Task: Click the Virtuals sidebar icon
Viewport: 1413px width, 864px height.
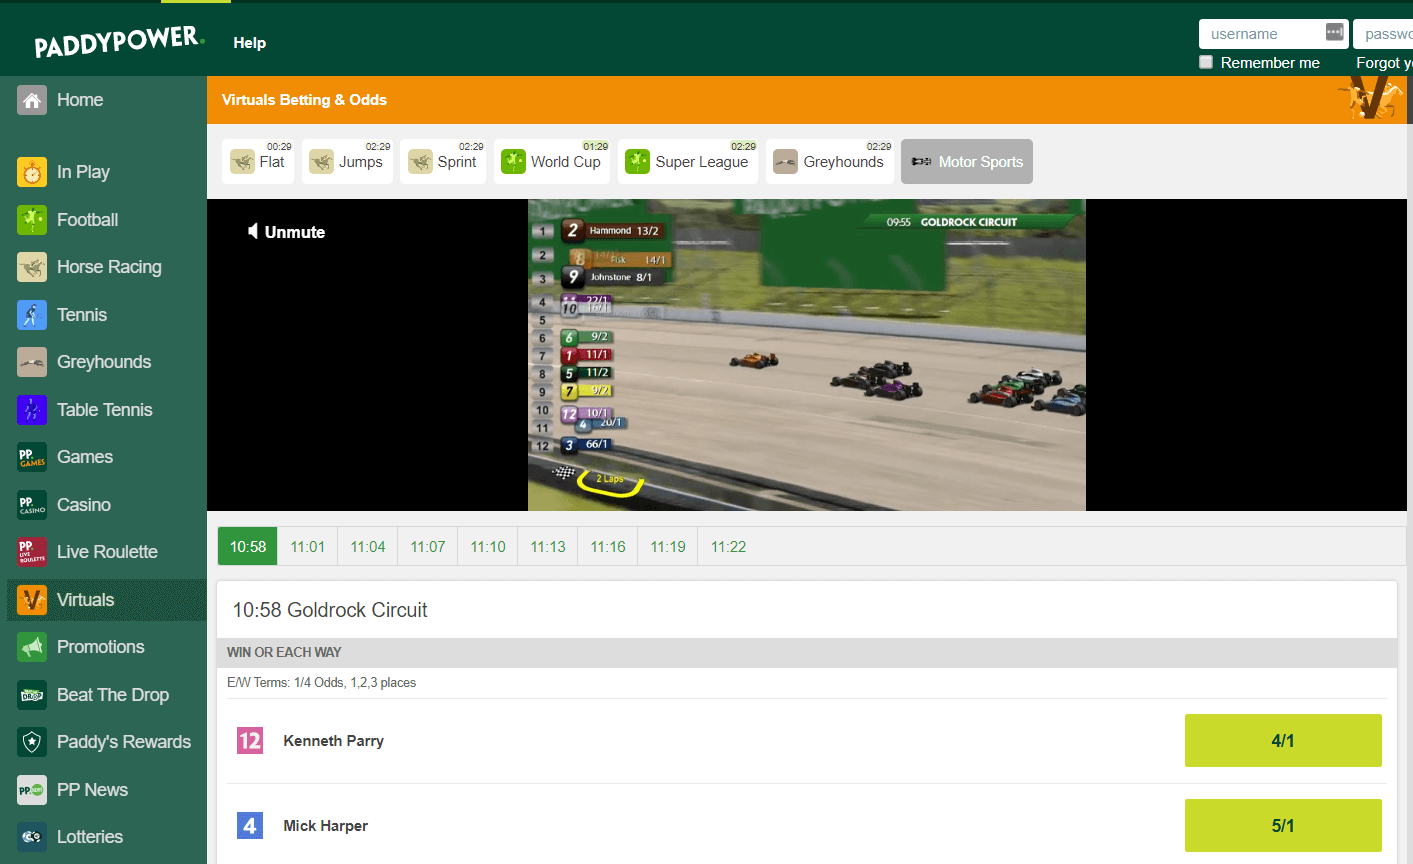Action: [32, 600]
